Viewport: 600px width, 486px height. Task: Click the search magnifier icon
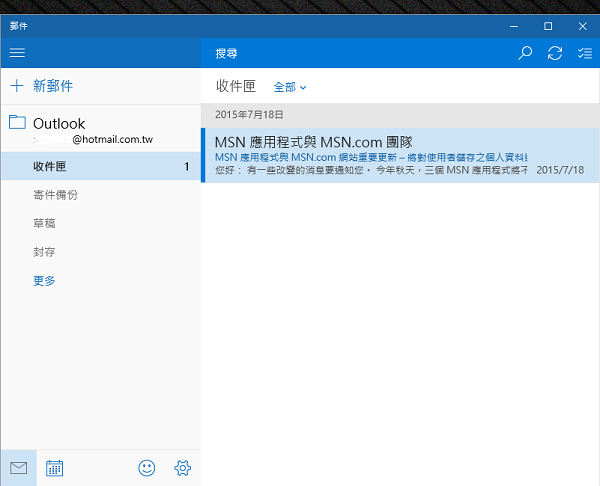[x=525, y=53]
